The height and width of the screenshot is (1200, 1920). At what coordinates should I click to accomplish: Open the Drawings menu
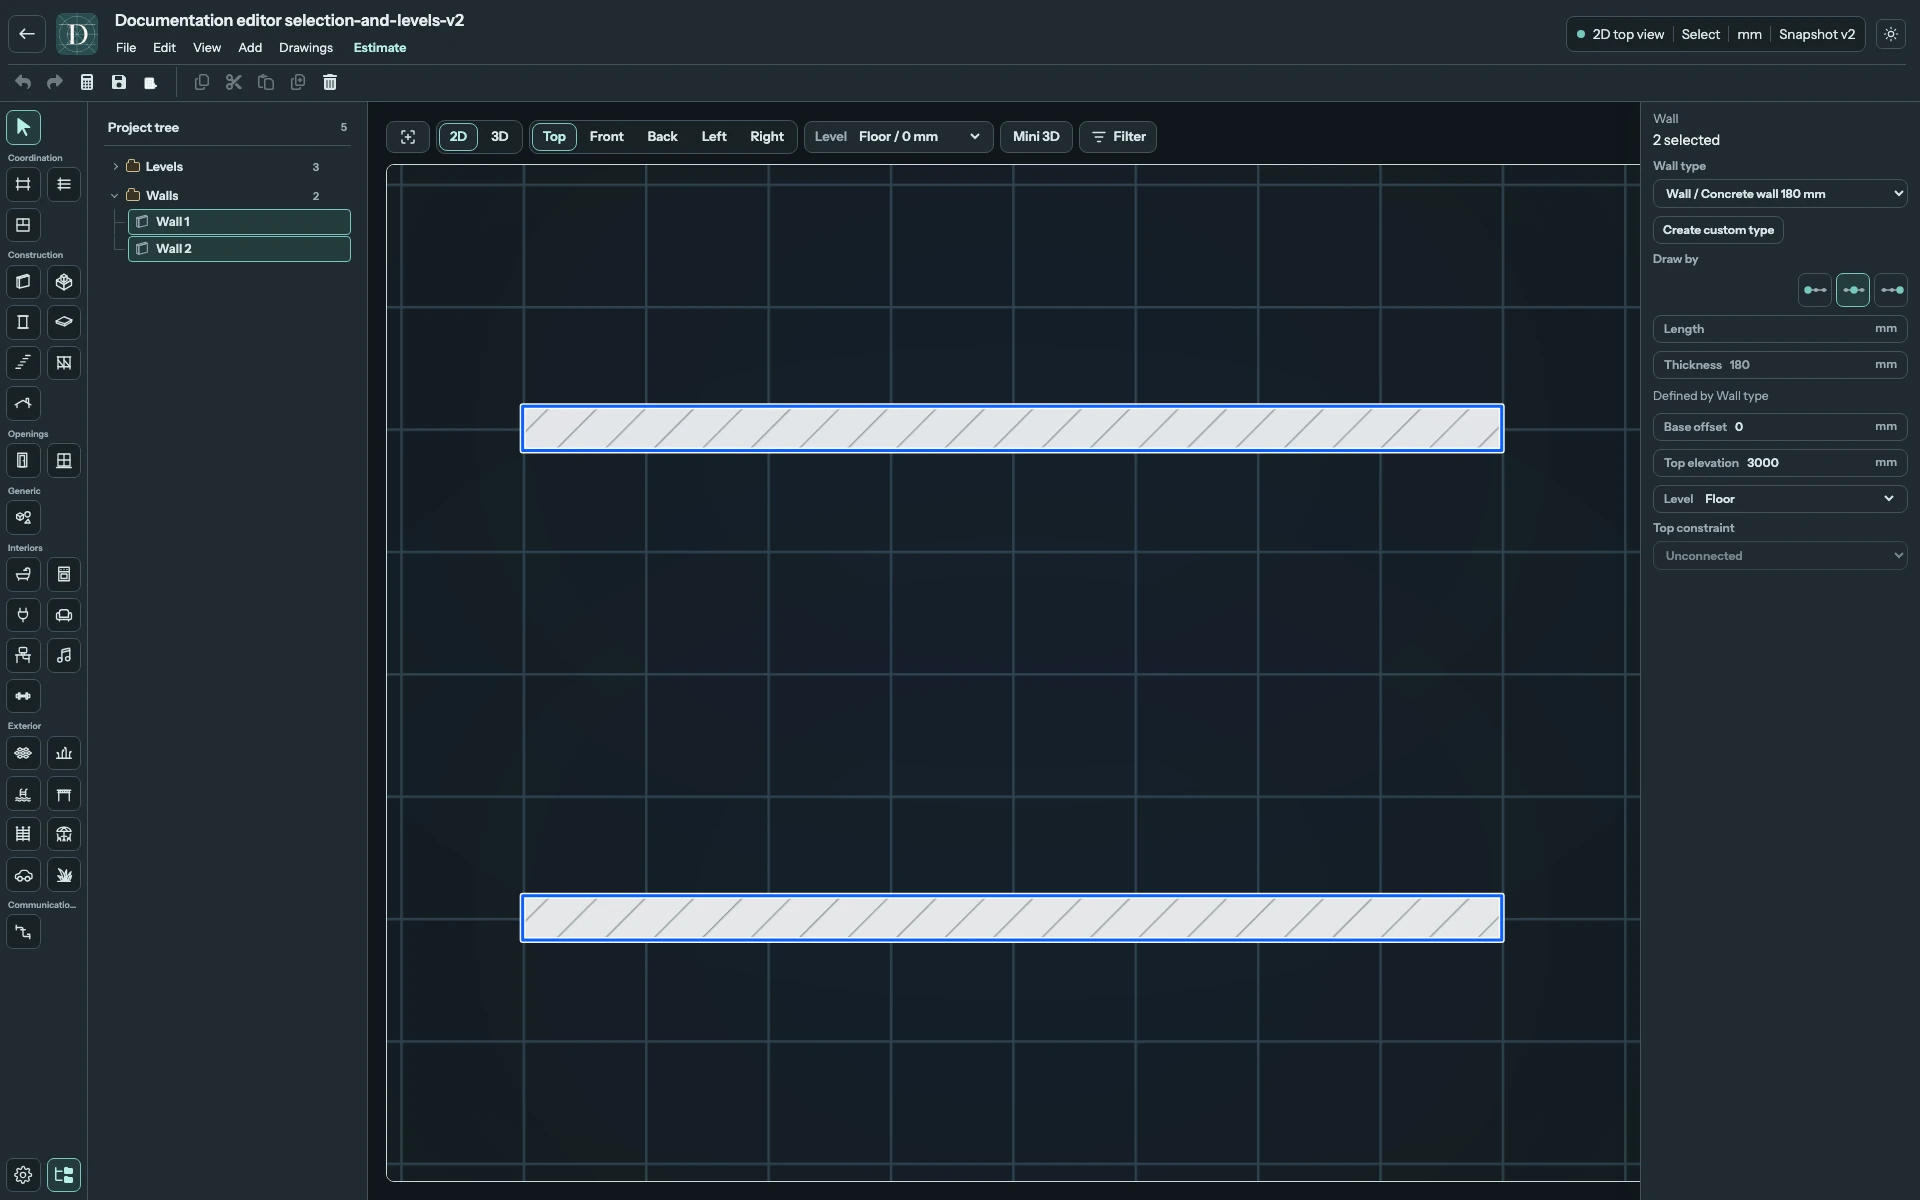306,48
